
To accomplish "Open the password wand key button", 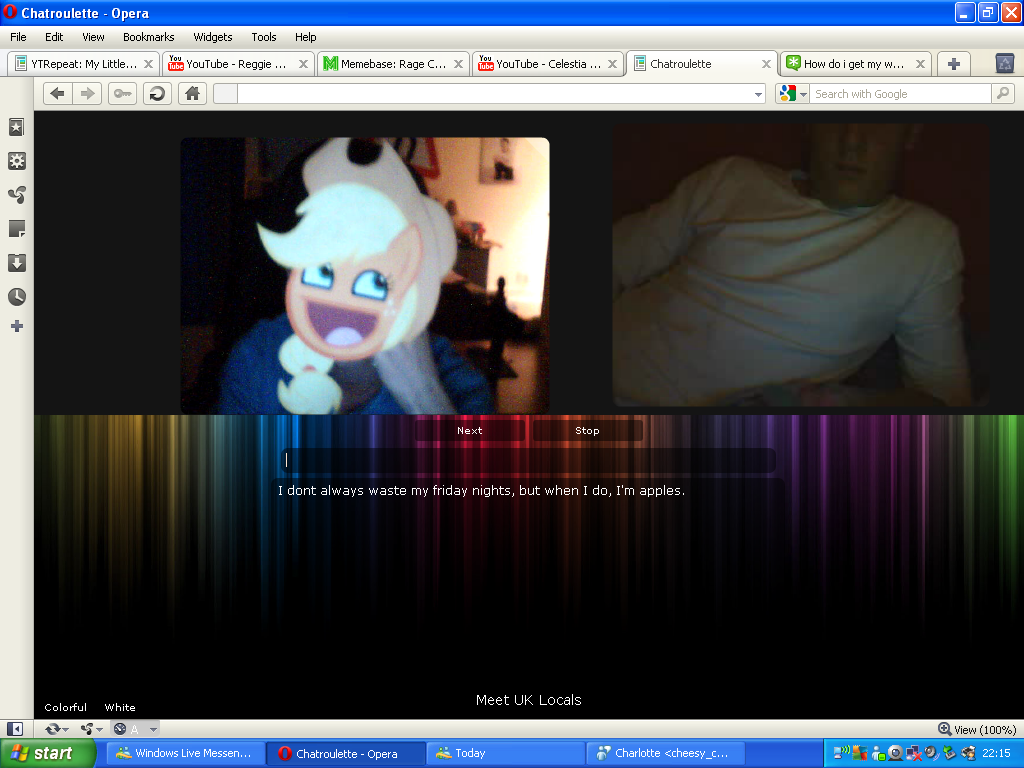I will tap(122, 93).
